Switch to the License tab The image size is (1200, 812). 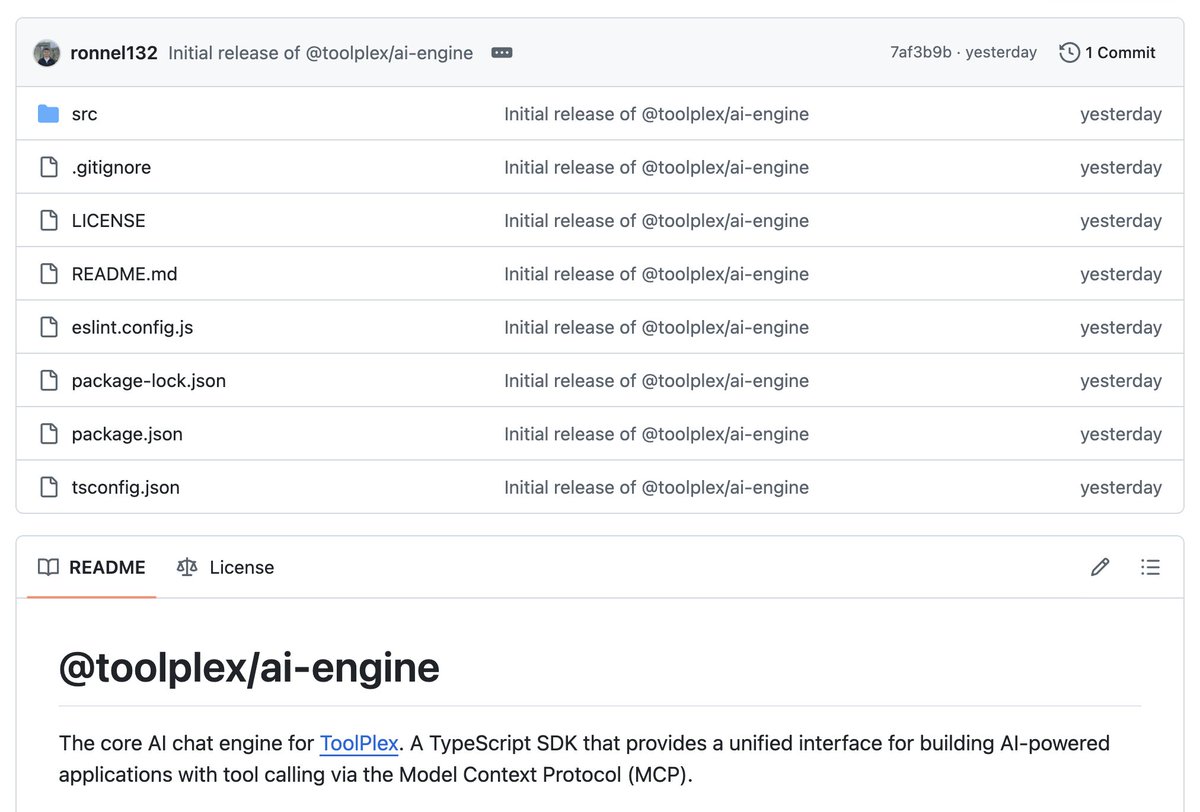[225, 567]
